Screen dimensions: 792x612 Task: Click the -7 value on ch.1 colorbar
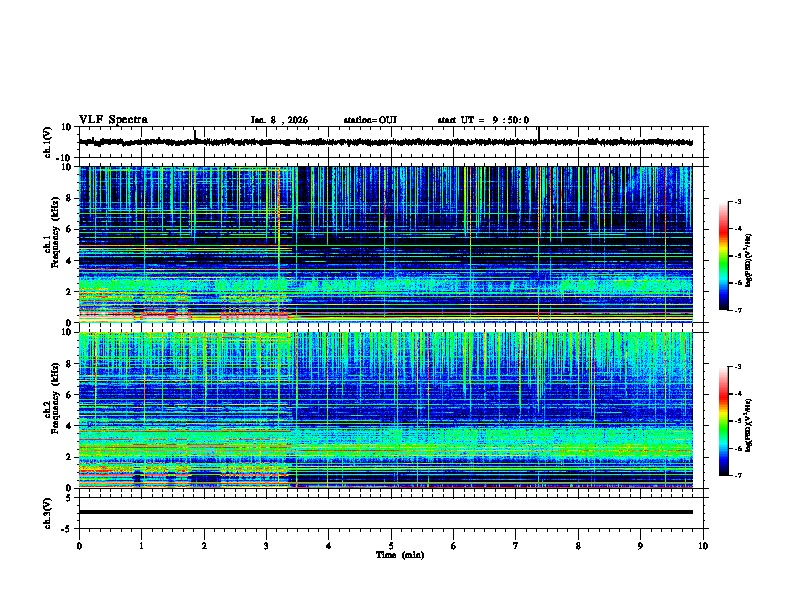pyautogui.click(x=737, y=310)
